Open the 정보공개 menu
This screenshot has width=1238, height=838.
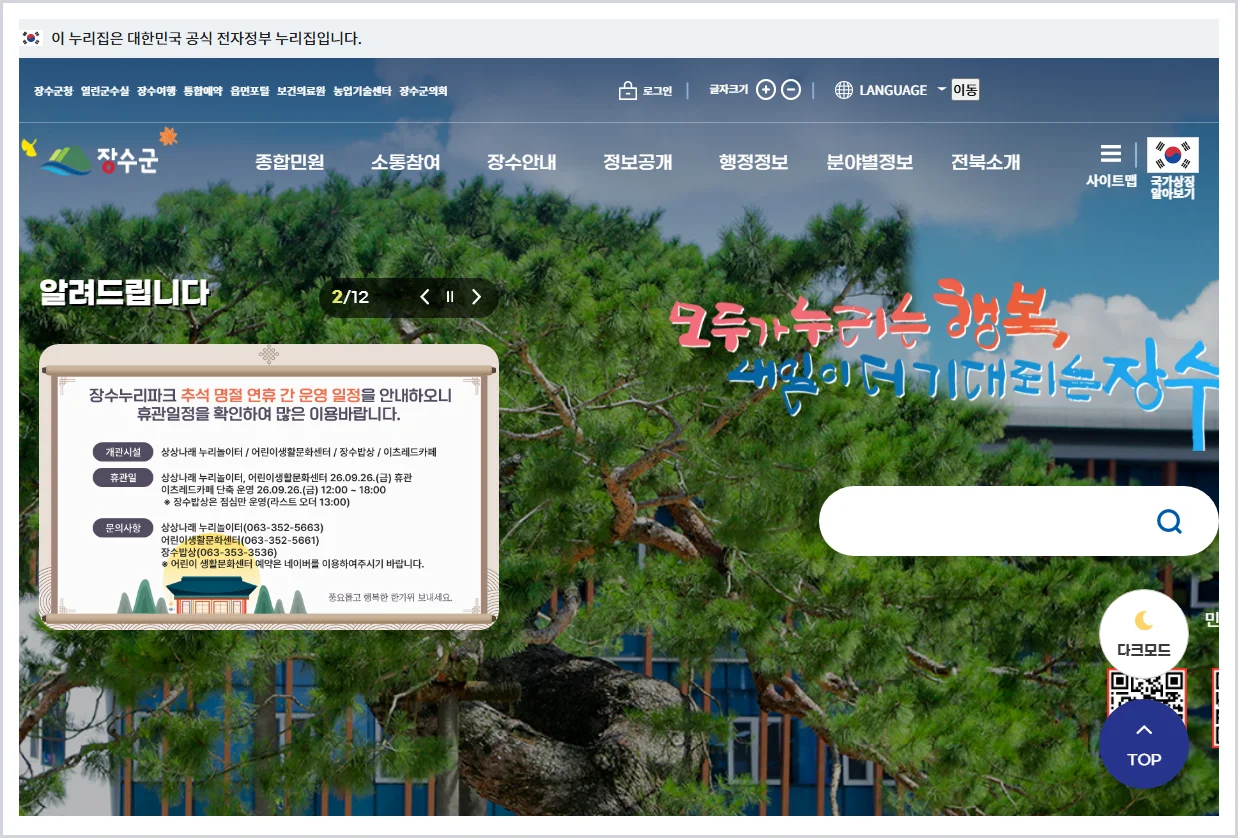click(x=638, y=162)
